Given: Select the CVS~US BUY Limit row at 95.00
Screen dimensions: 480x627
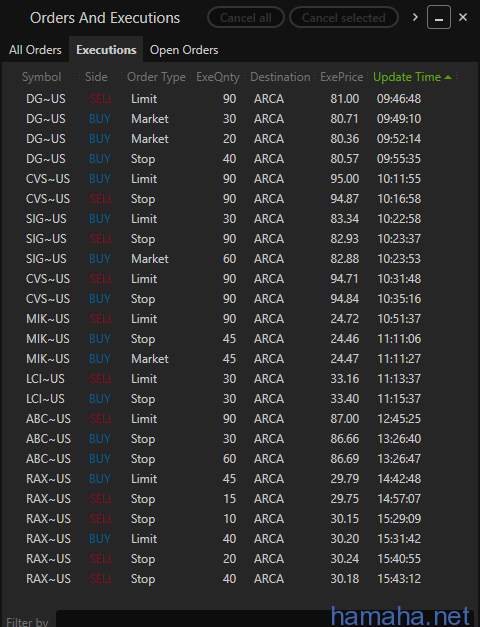Looking at the screenshot, I should tap(240, 179).
